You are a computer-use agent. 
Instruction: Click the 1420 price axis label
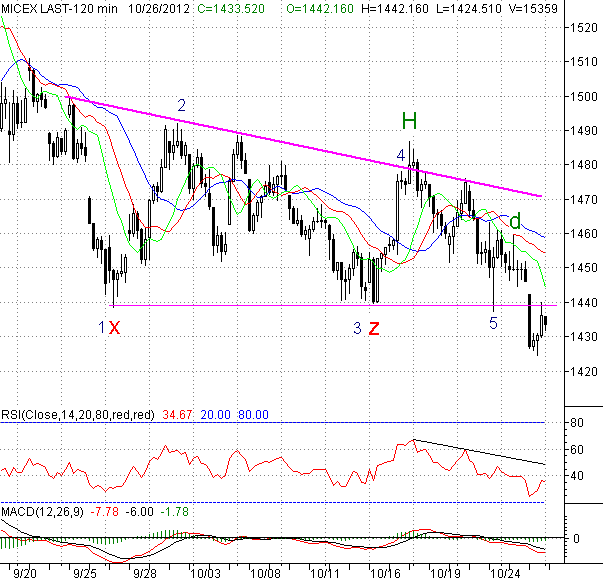(584, 371)
